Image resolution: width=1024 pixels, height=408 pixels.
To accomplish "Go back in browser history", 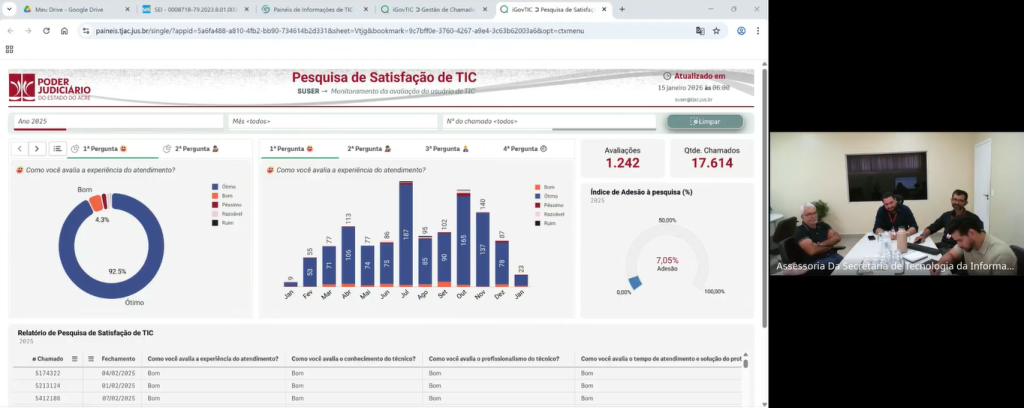I will coord(10,31).
